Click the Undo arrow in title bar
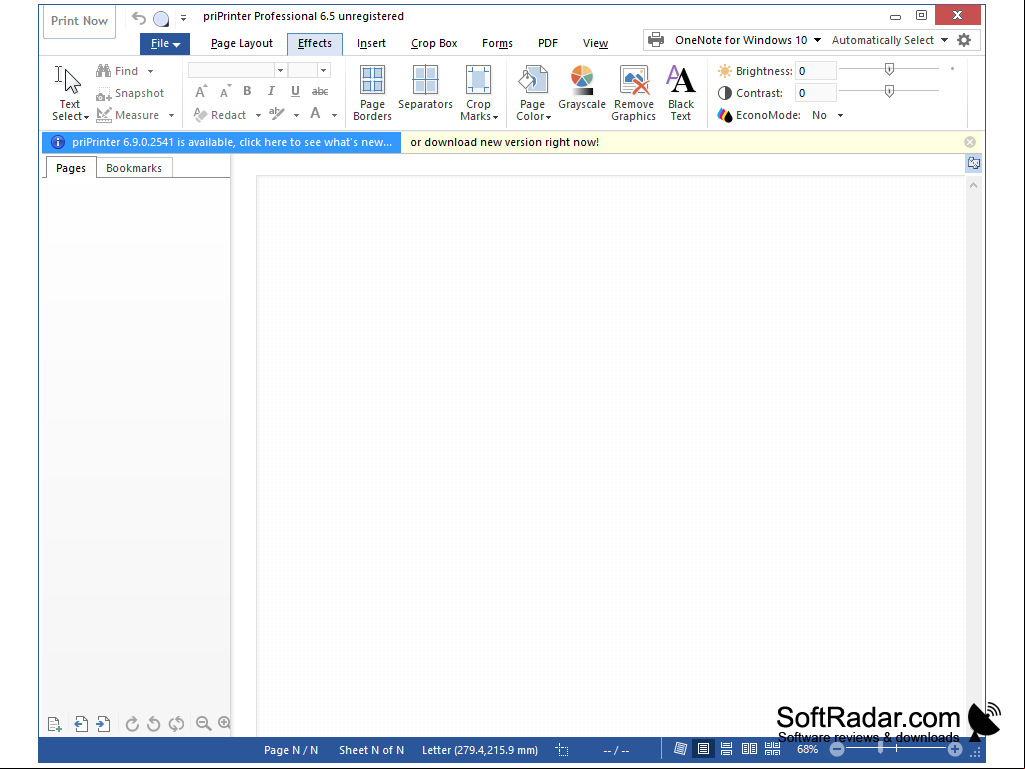The height and width of the screenshot is (769, 1025). [x=139, y=18]
